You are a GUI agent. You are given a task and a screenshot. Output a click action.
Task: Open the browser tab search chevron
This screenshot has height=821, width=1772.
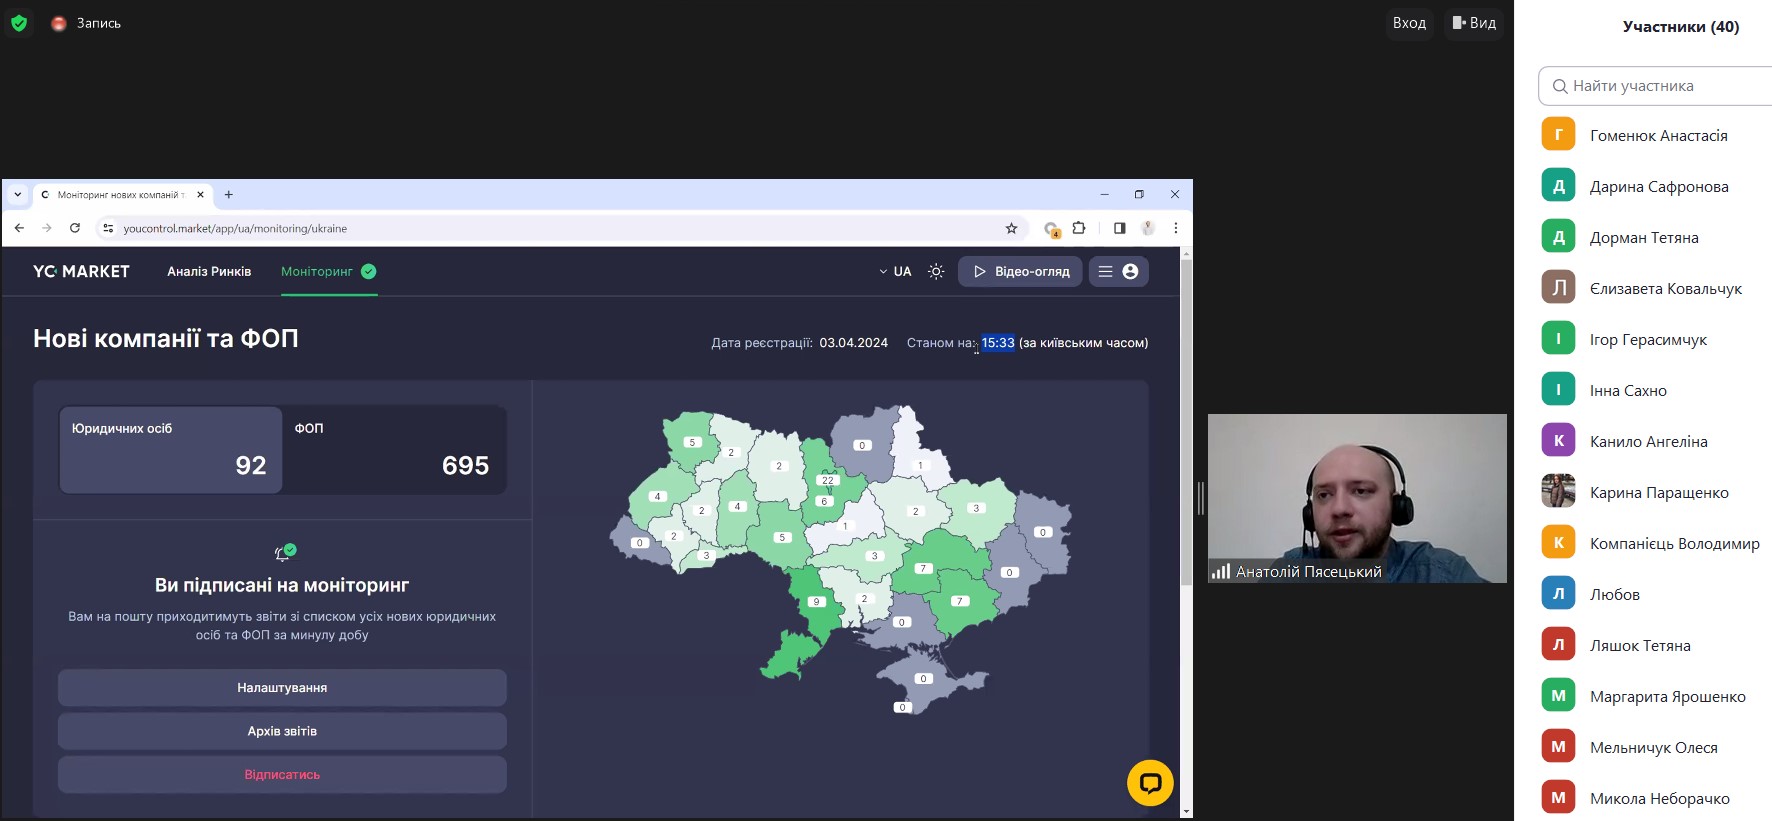tap(17, 194)
